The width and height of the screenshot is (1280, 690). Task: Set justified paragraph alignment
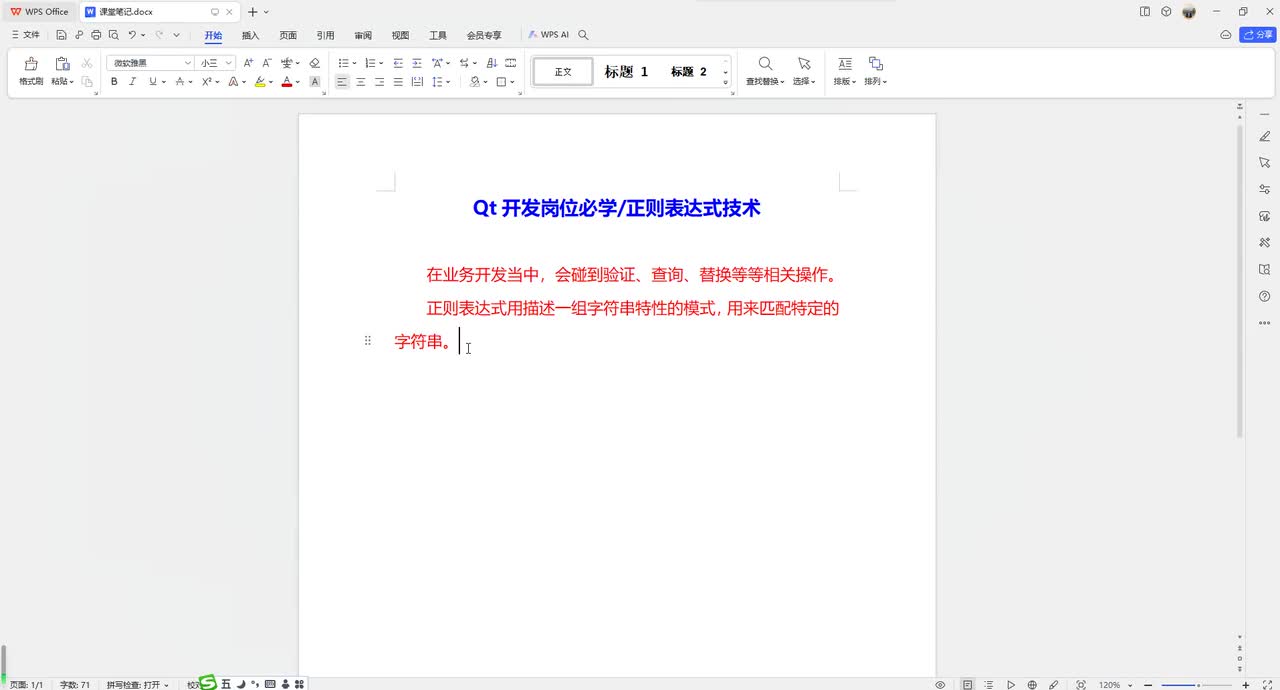click(398, 82)
